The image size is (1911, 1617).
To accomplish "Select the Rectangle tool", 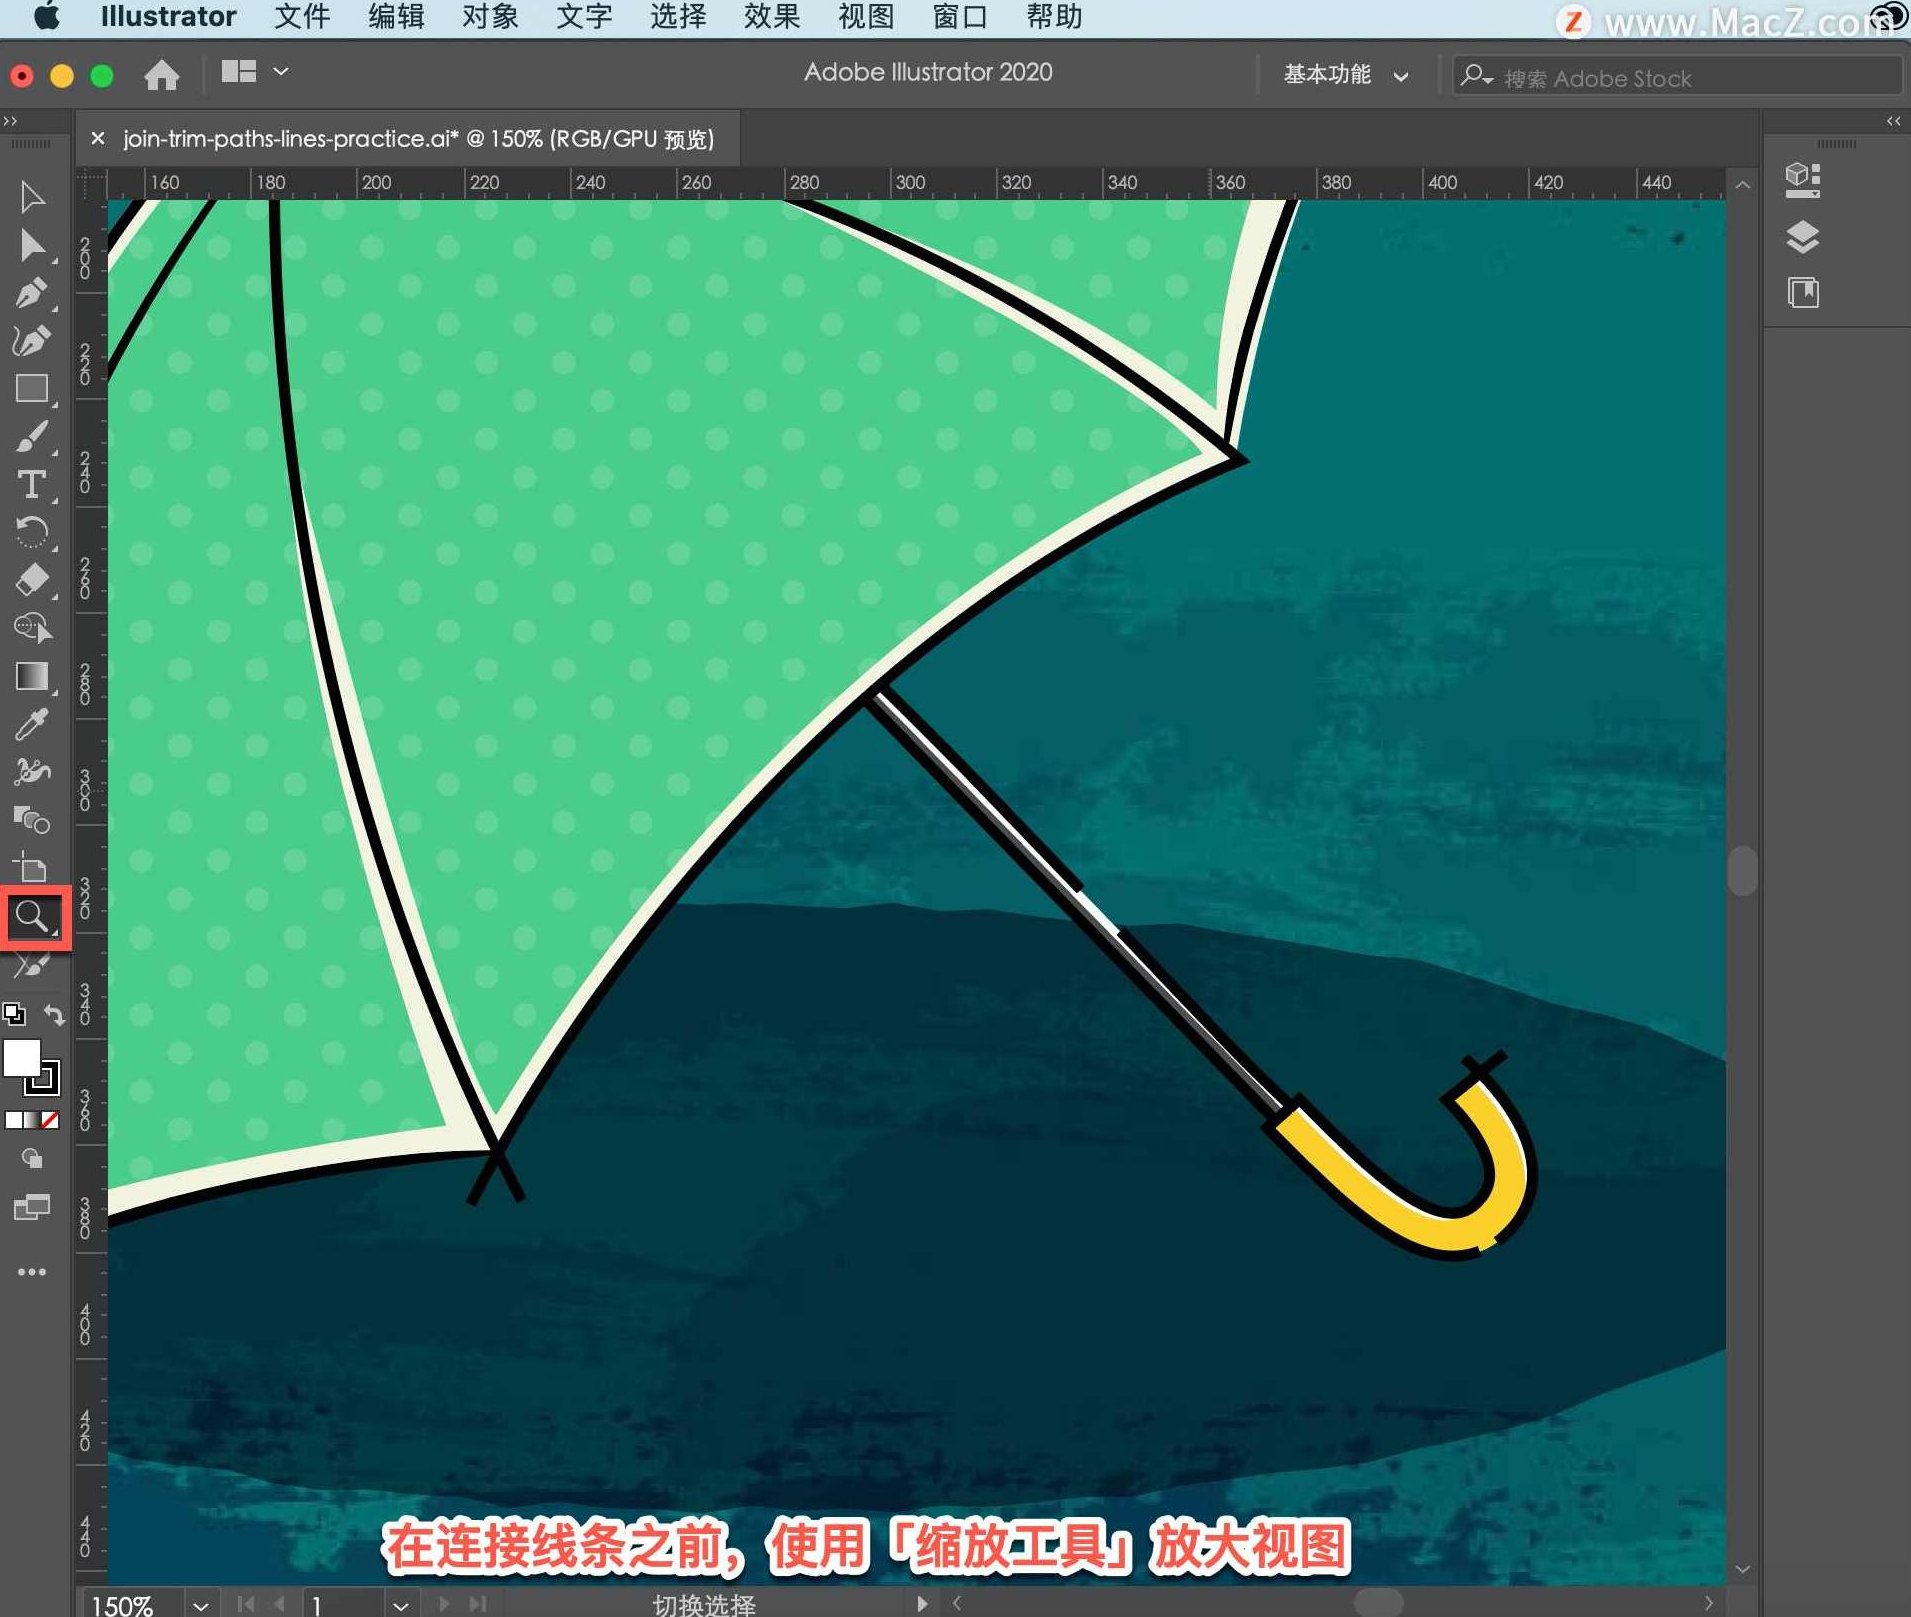I will click(31, 389).
